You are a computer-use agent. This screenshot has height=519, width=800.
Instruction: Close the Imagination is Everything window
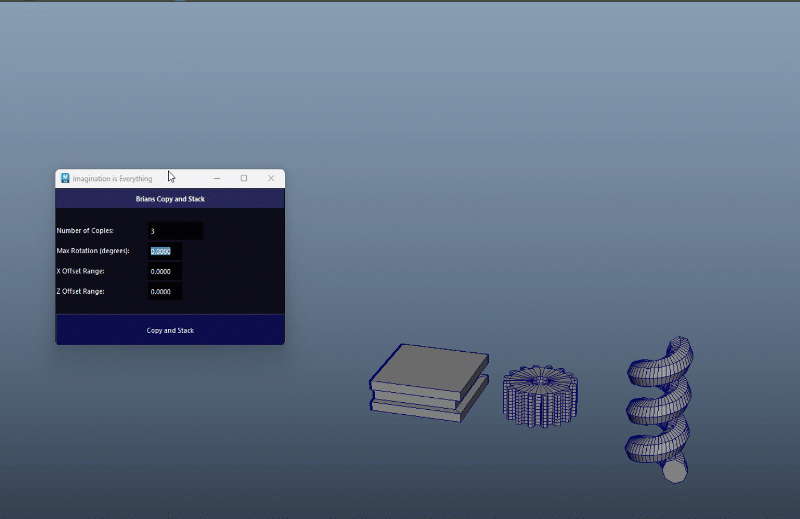[x=271, y=178]
